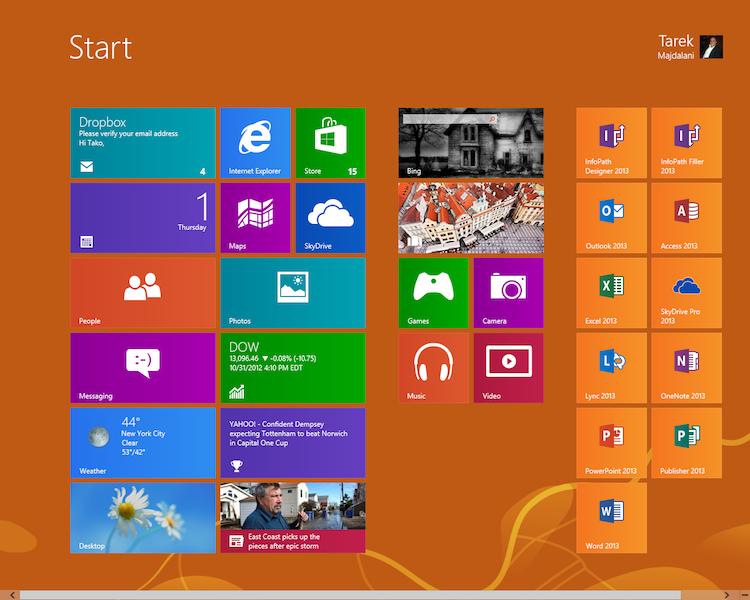Launch the Games tile
The height and width of the screenshot is (600, 750).
[x=433, y=292]
